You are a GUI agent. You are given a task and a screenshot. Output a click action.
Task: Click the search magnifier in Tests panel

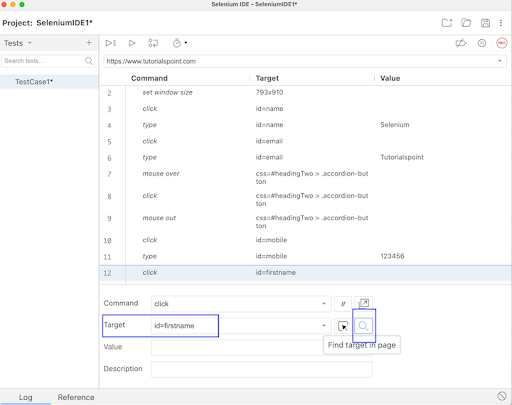coord(89,61)
